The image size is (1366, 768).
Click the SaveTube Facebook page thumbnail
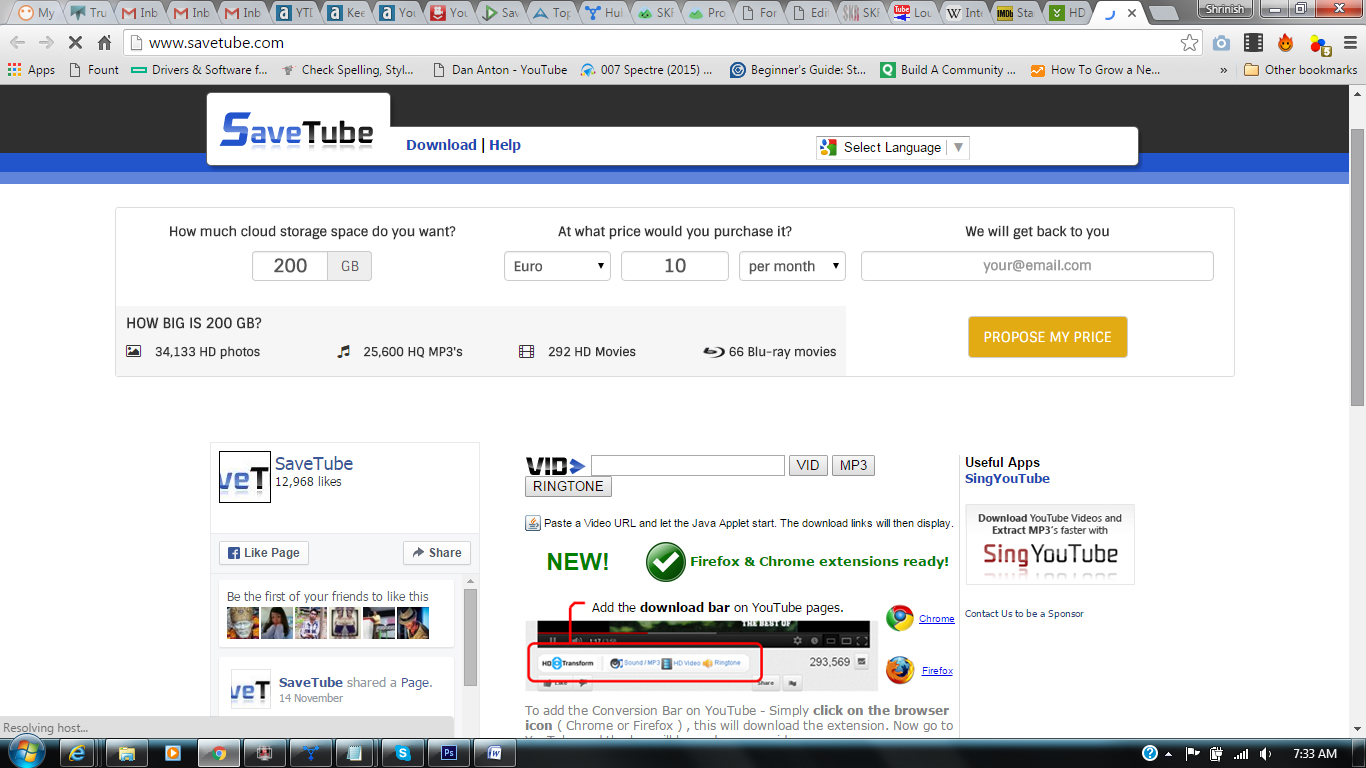[245, 477]
